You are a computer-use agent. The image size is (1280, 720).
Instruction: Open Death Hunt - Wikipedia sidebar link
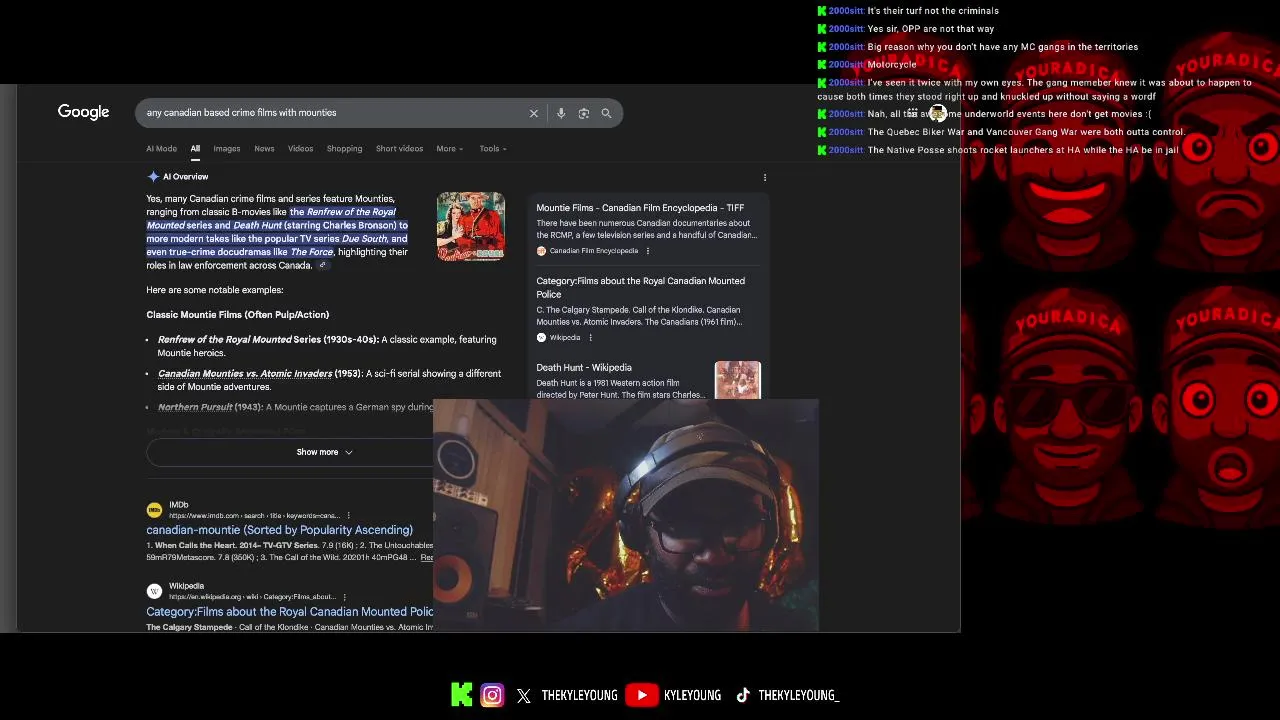tap(584, 368)
